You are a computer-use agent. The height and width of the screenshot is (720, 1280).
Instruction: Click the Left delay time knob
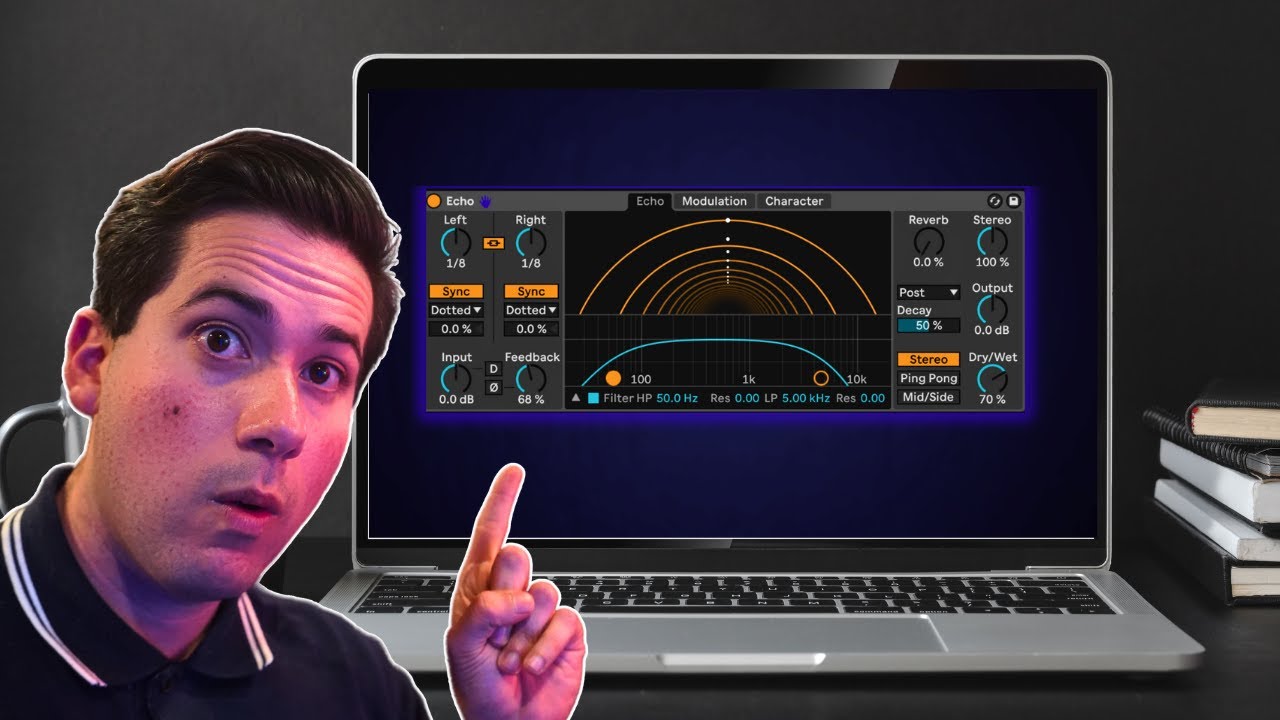point(456,242)
